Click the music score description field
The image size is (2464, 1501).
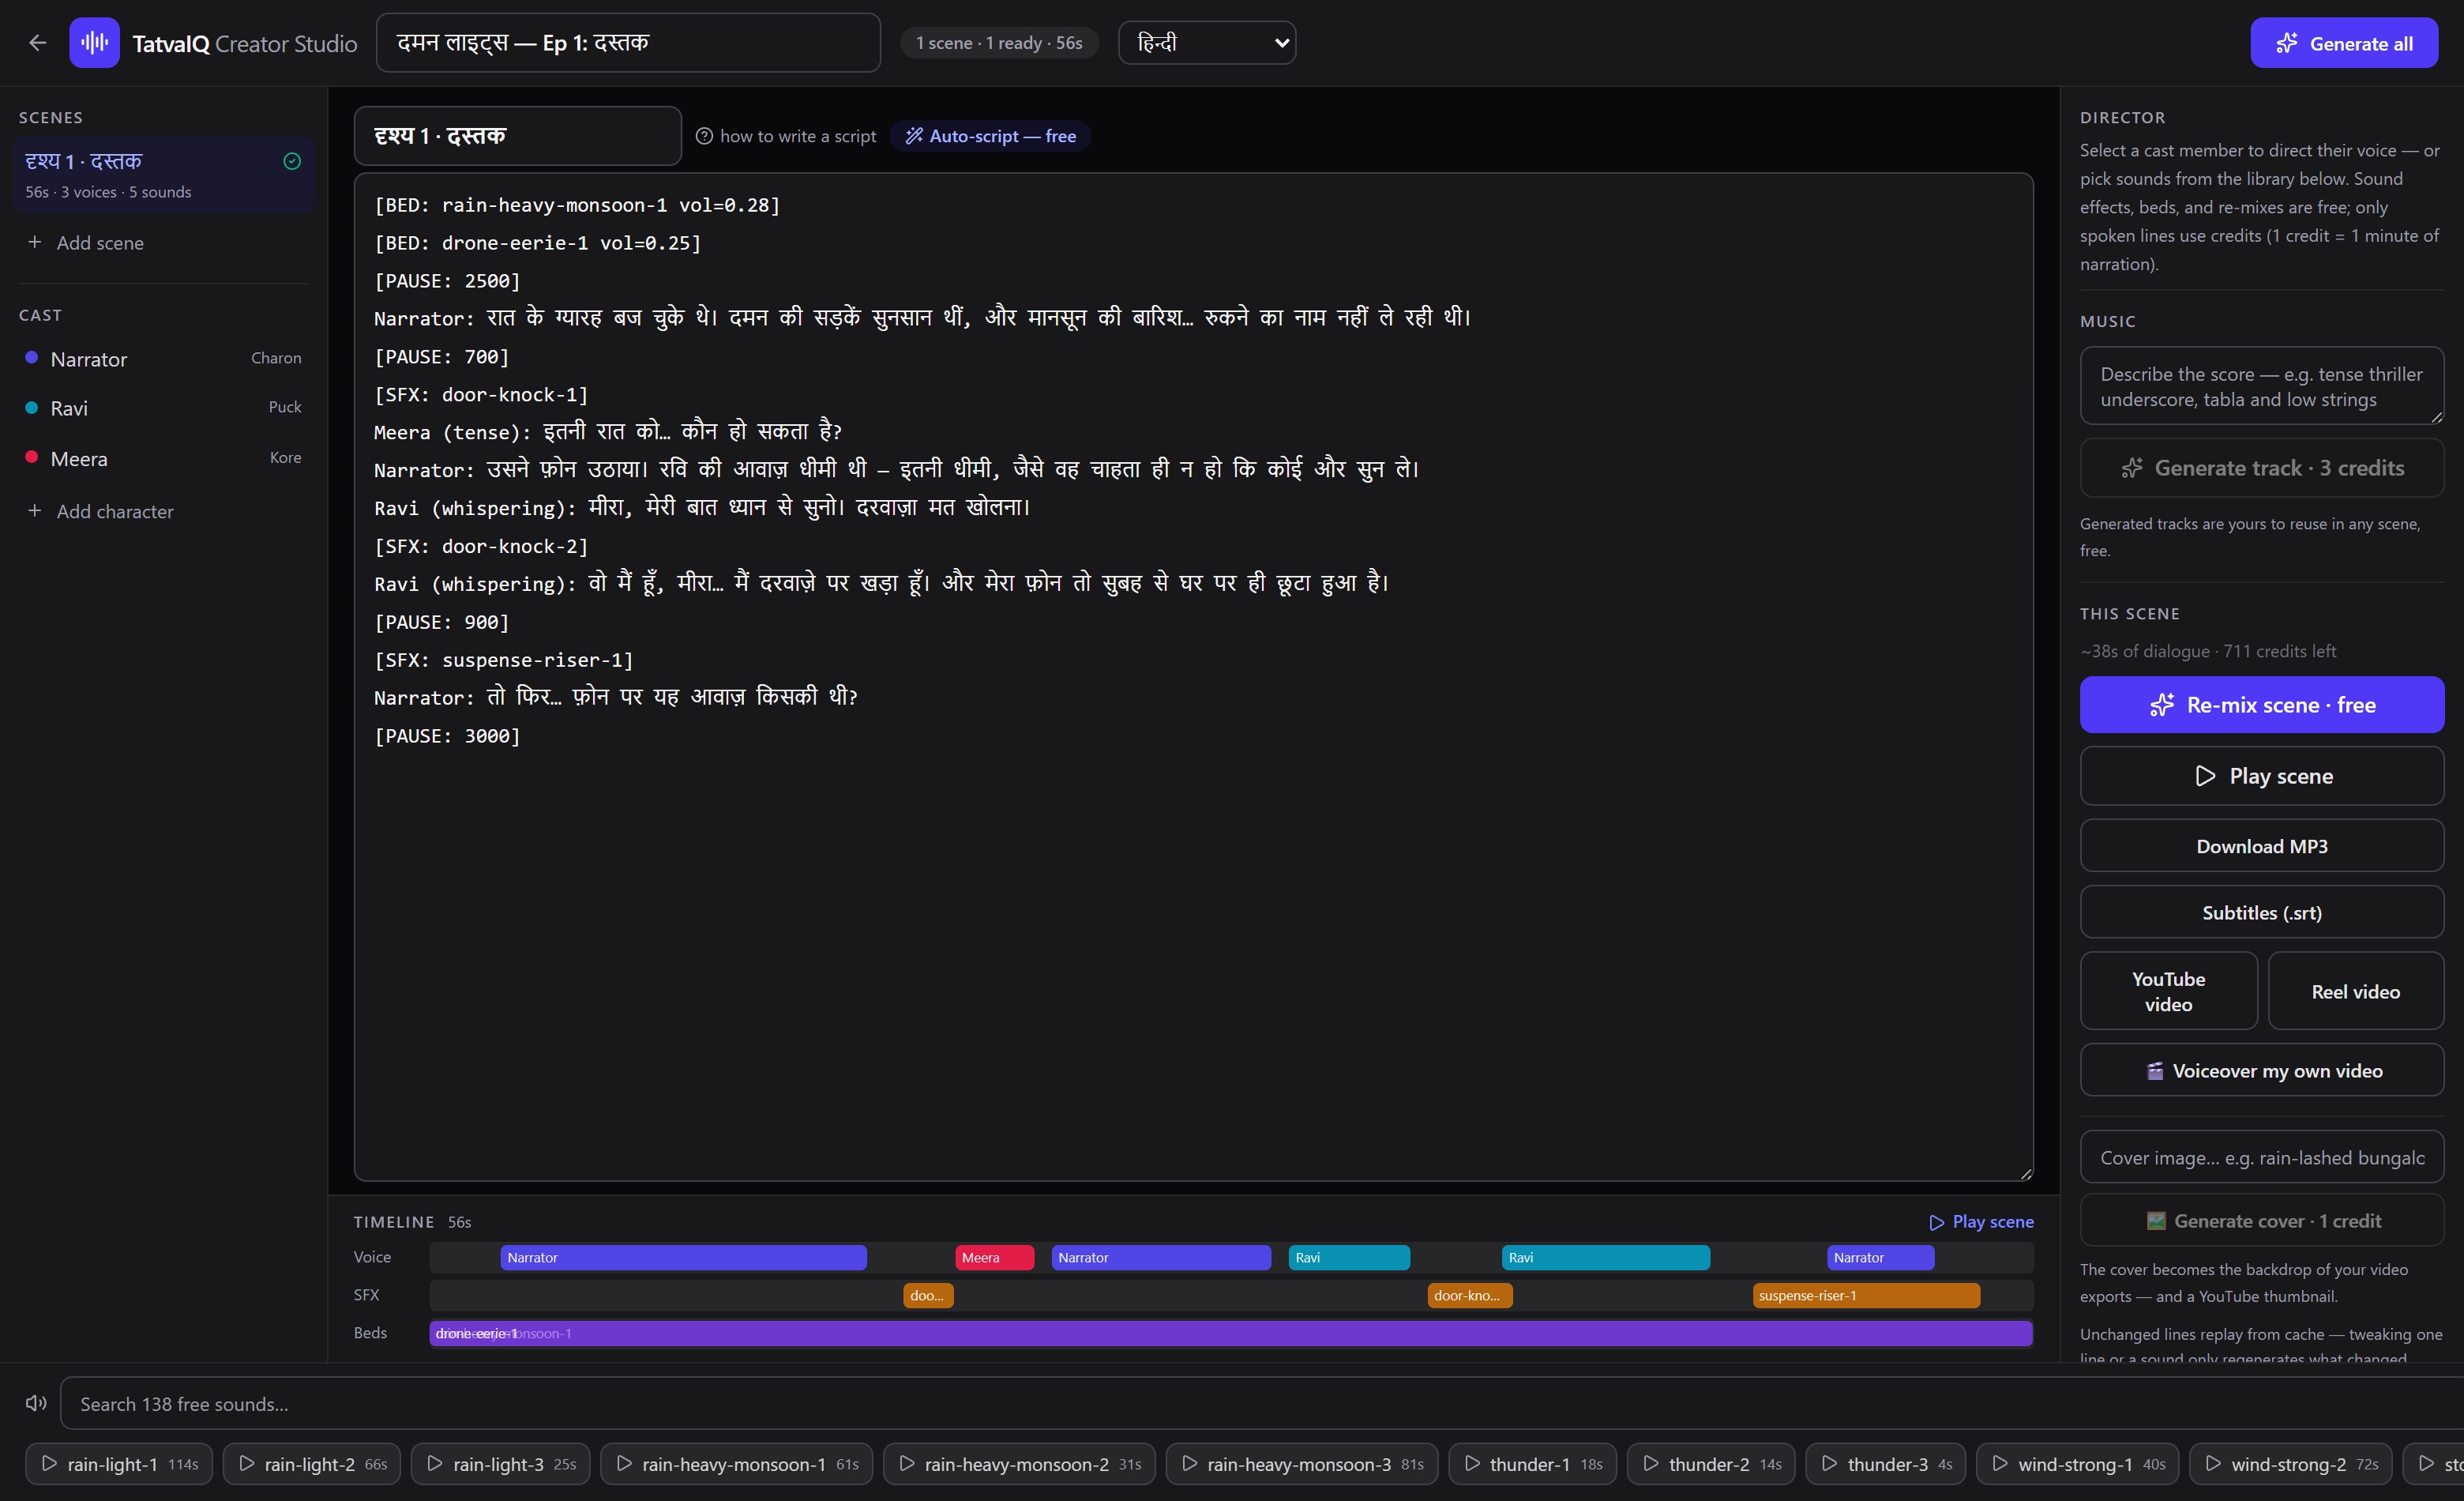point(2261,386)
